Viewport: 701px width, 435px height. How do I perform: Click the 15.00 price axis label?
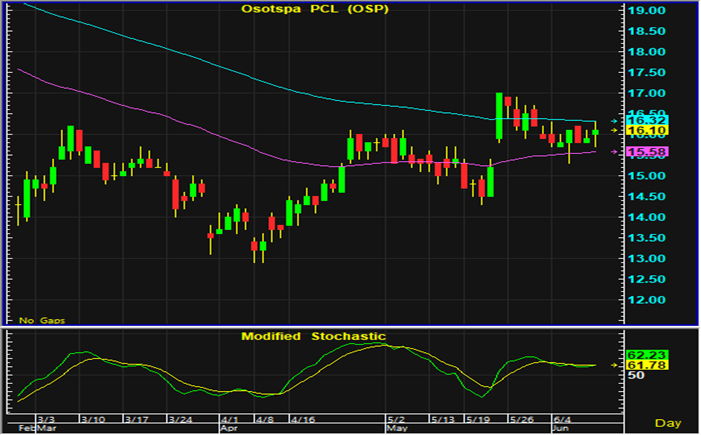click(646, 176)
